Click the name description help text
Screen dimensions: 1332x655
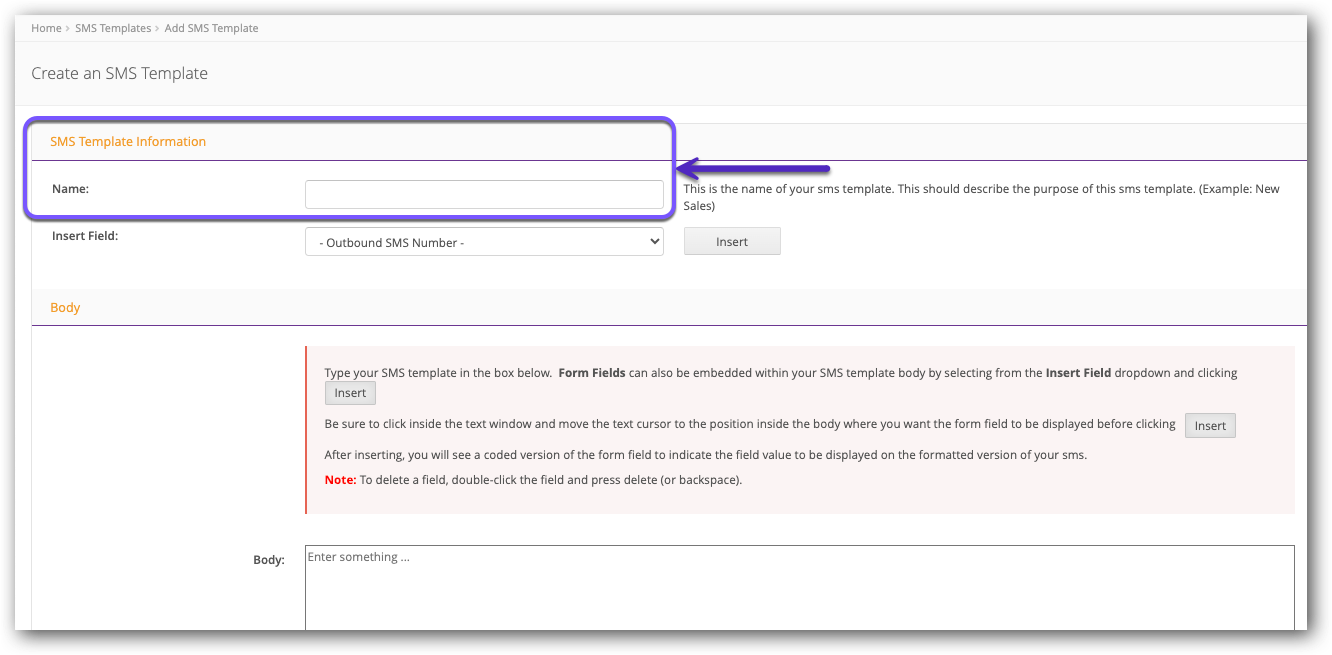click(x=981, y=197)
